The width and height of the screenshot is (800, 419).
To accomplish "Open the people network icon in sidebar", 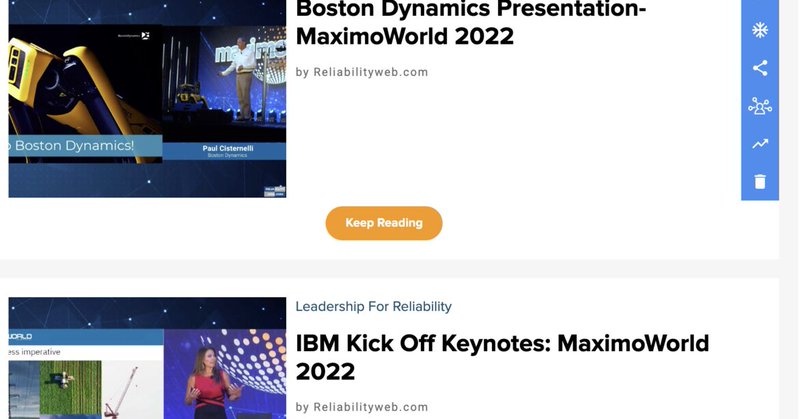I will pos(760,106).
